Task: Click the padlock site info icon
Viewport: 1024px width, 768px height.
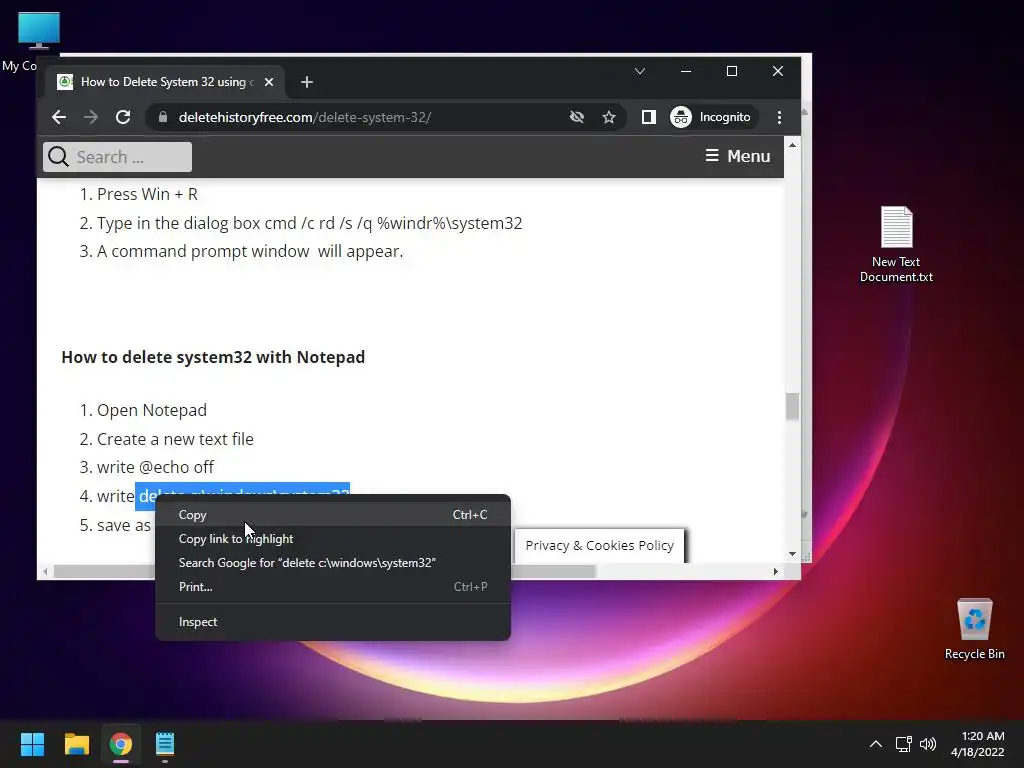Action: click(163, 117)
